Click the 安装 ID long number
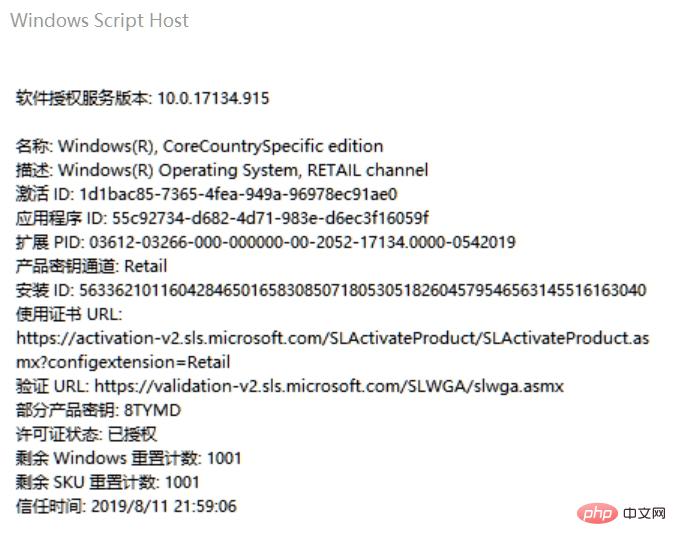 coord(363,290)
